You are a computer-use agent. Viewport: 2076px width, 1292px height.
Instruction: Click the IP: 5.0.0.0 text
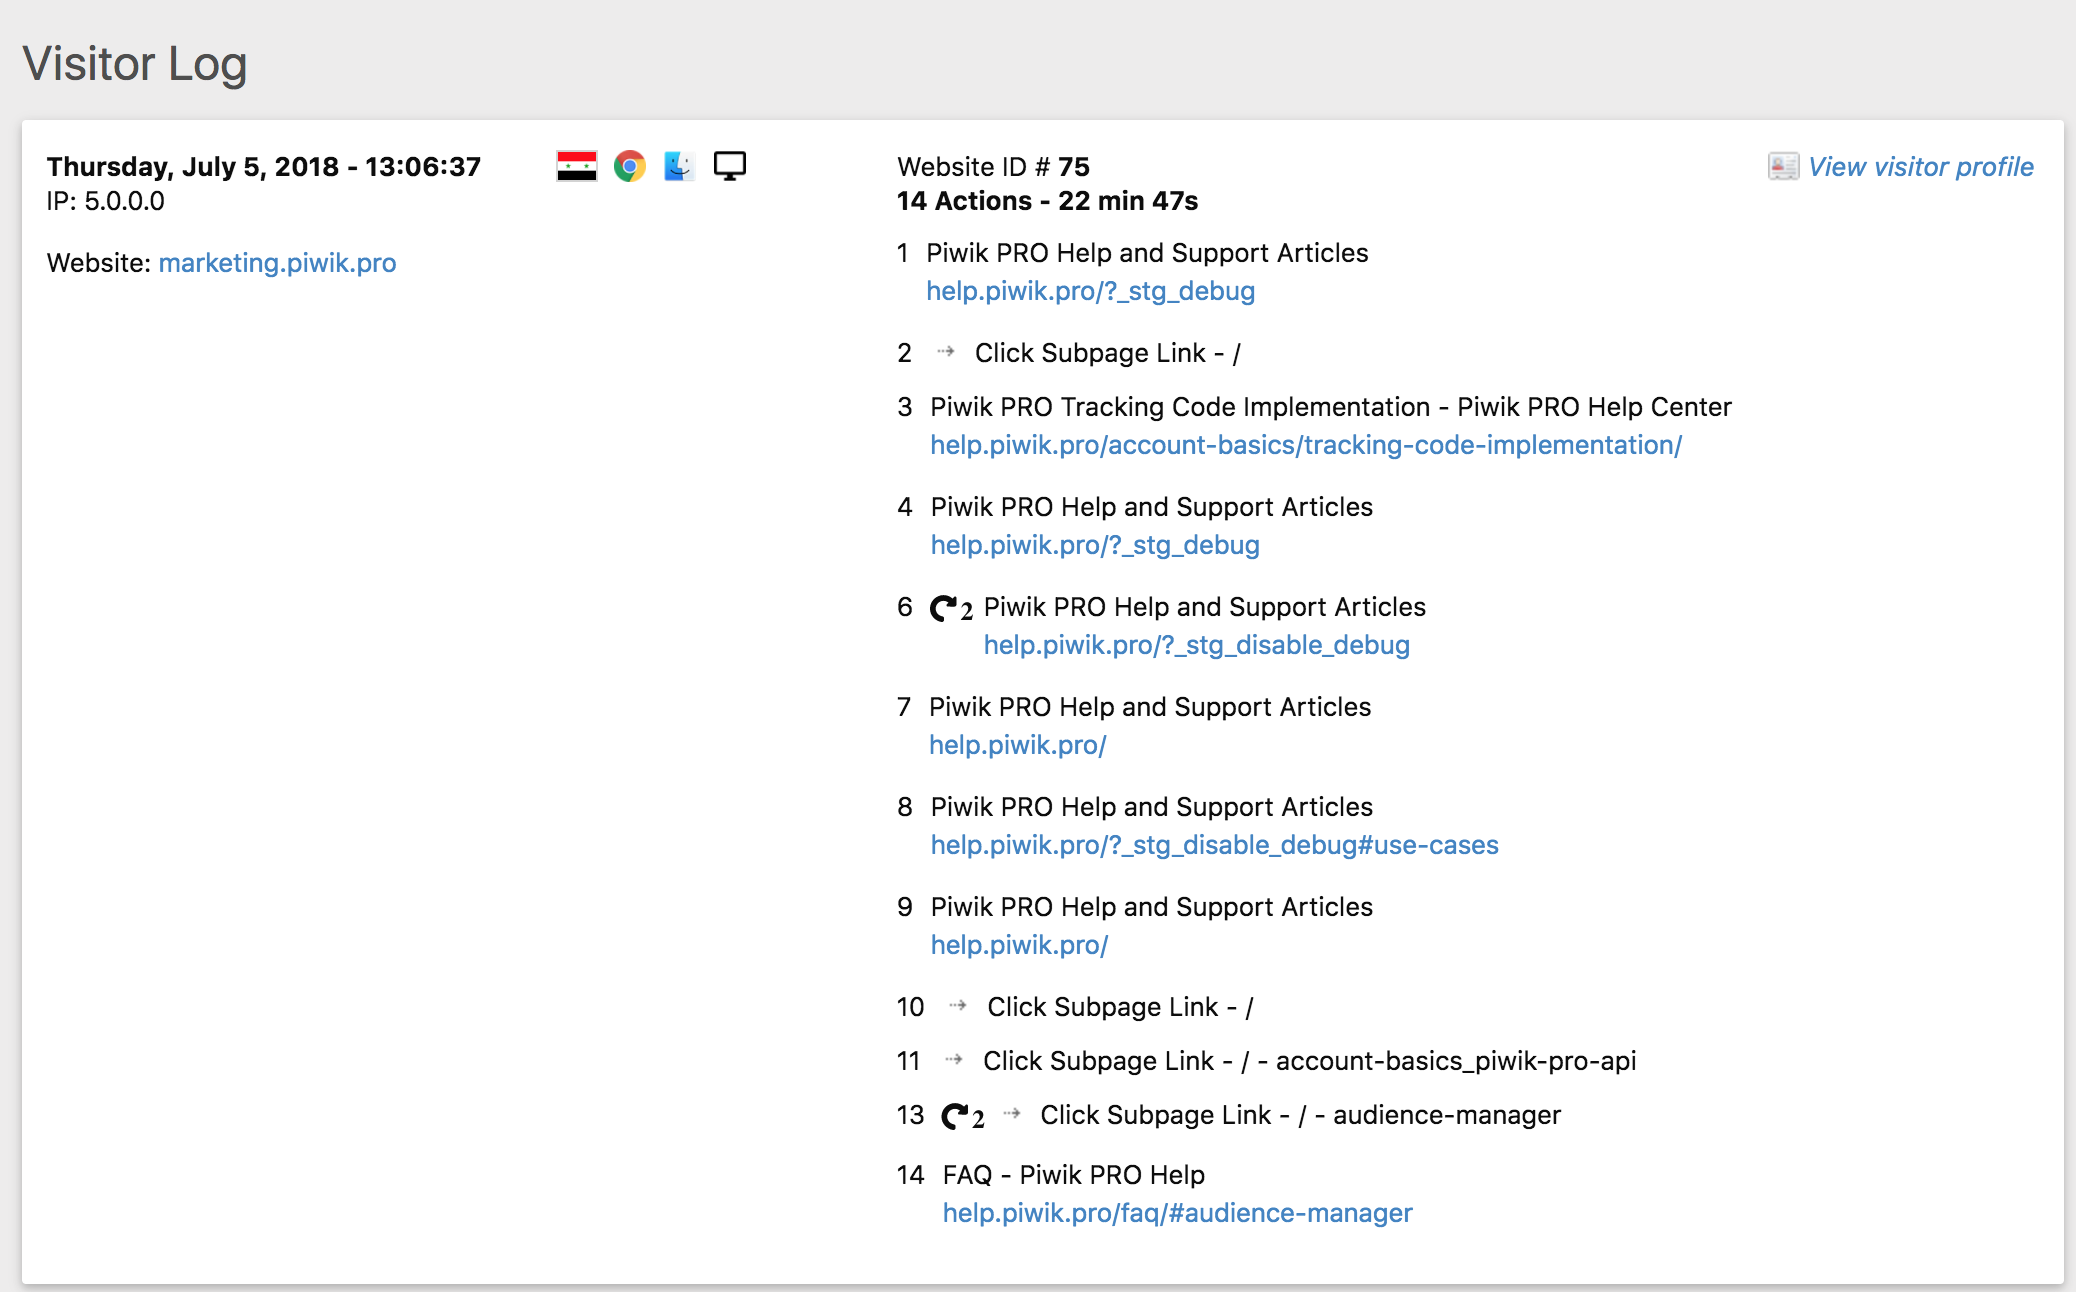(x=105, y=201)
